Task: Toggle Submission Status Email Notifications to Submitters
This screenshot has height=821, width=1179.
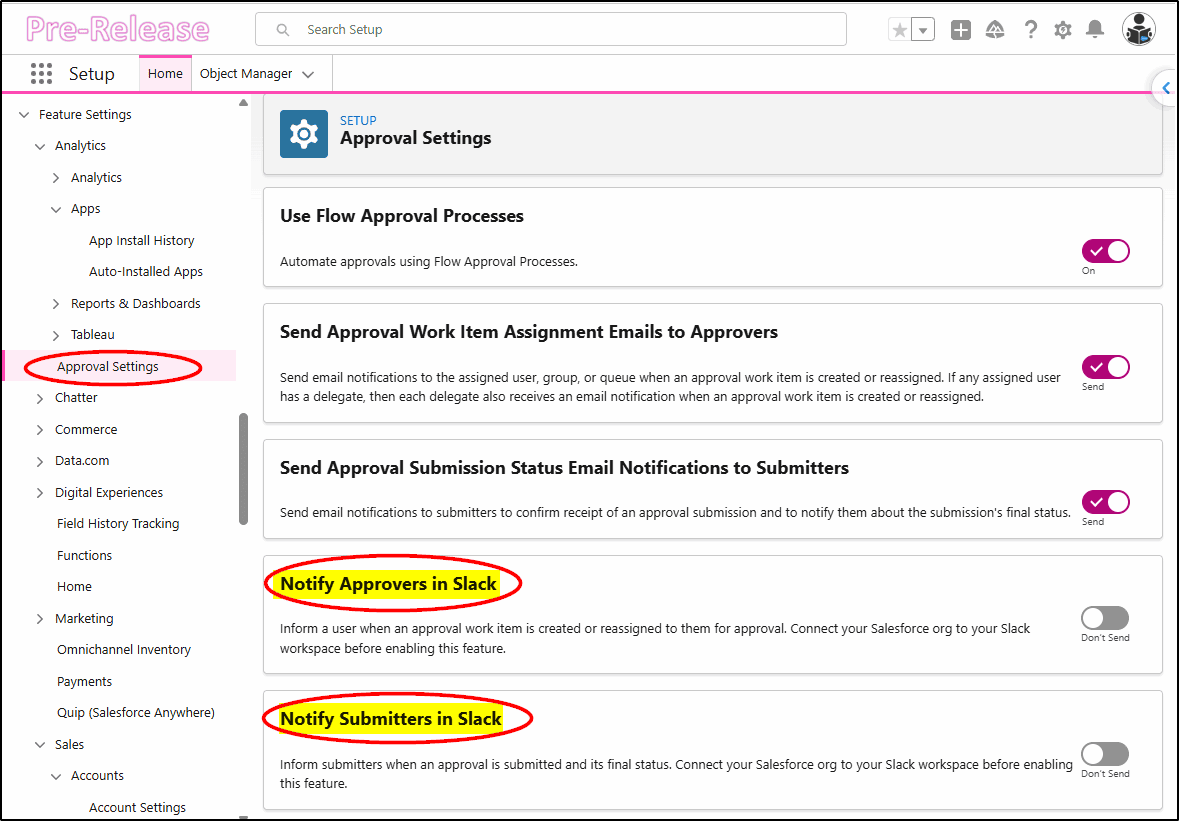Action: (1105, 501)
